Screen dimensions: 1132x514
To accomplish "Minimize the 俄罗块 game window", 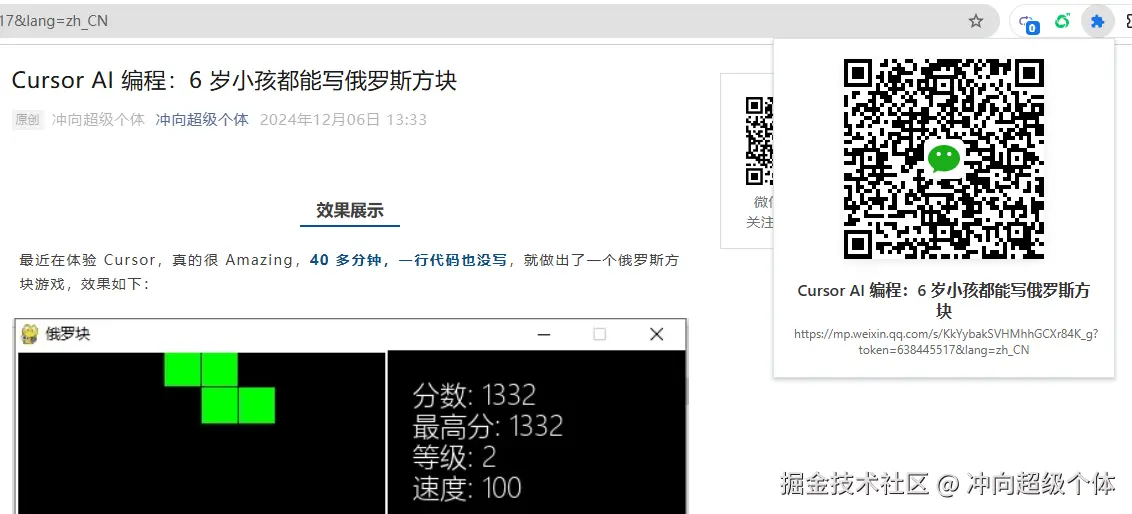I will [544, 334].
